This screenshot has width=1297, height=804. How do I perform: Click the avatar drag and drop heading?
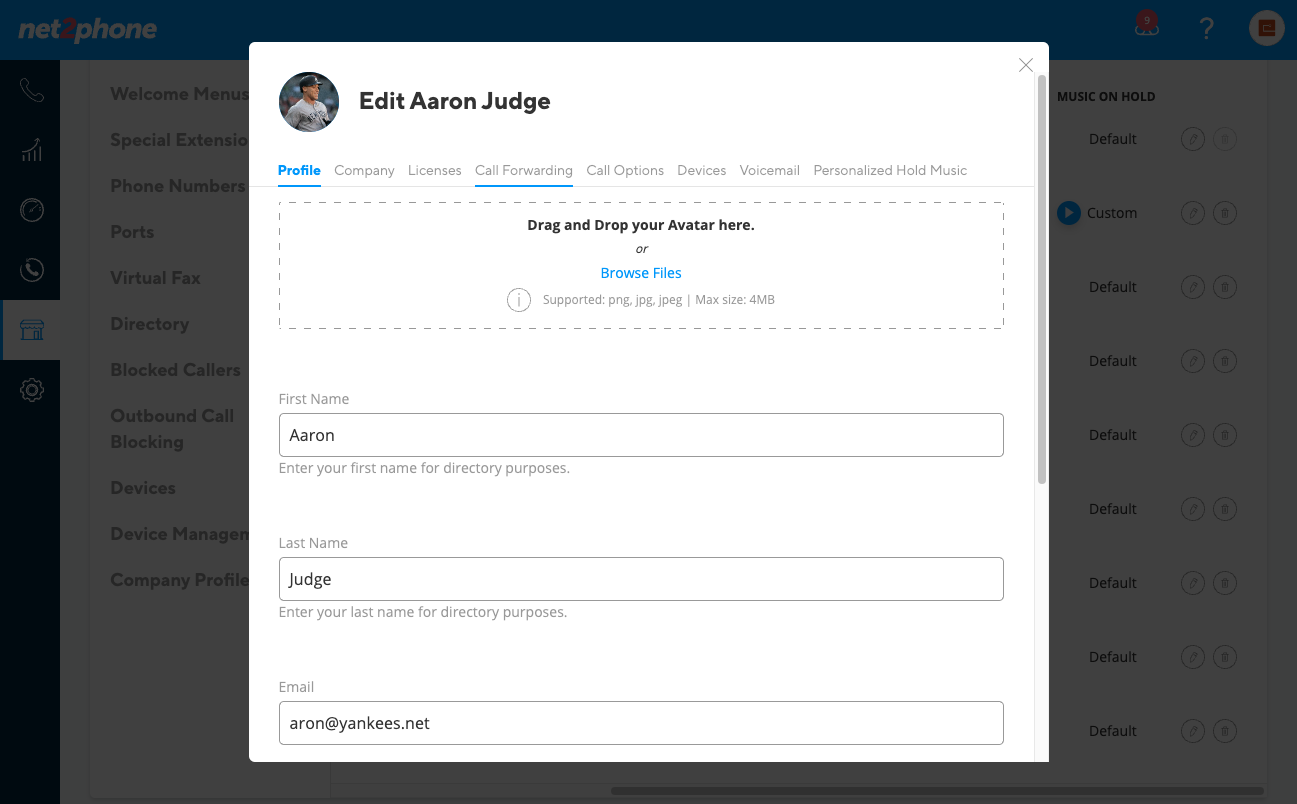pyautogui.click(x=641, y=225)
